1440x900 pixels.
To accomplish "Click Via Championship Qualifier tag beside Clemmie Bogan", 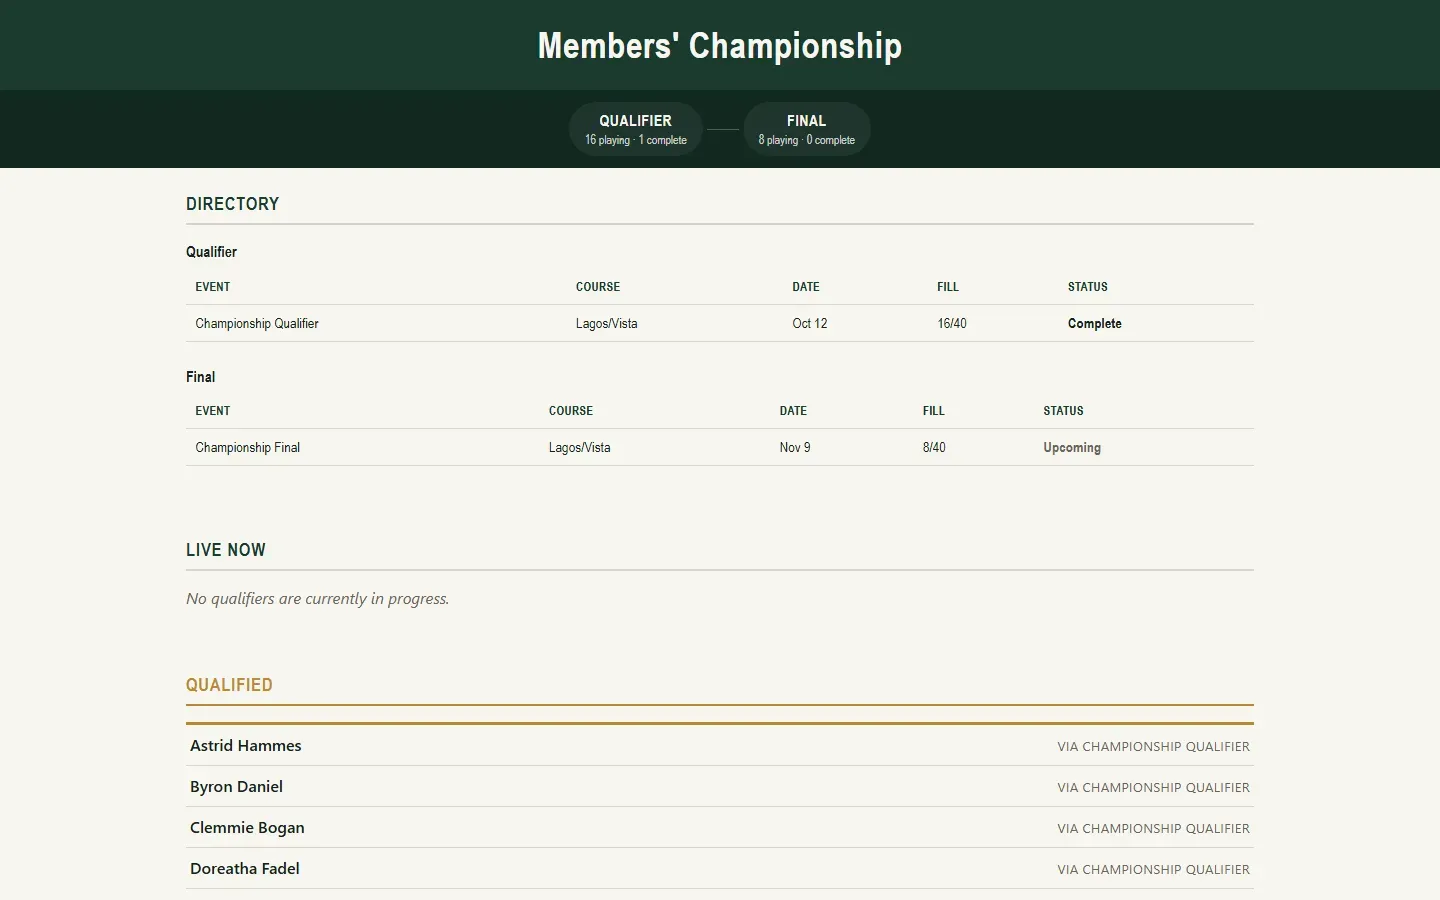I will (x=1154, y=829).
